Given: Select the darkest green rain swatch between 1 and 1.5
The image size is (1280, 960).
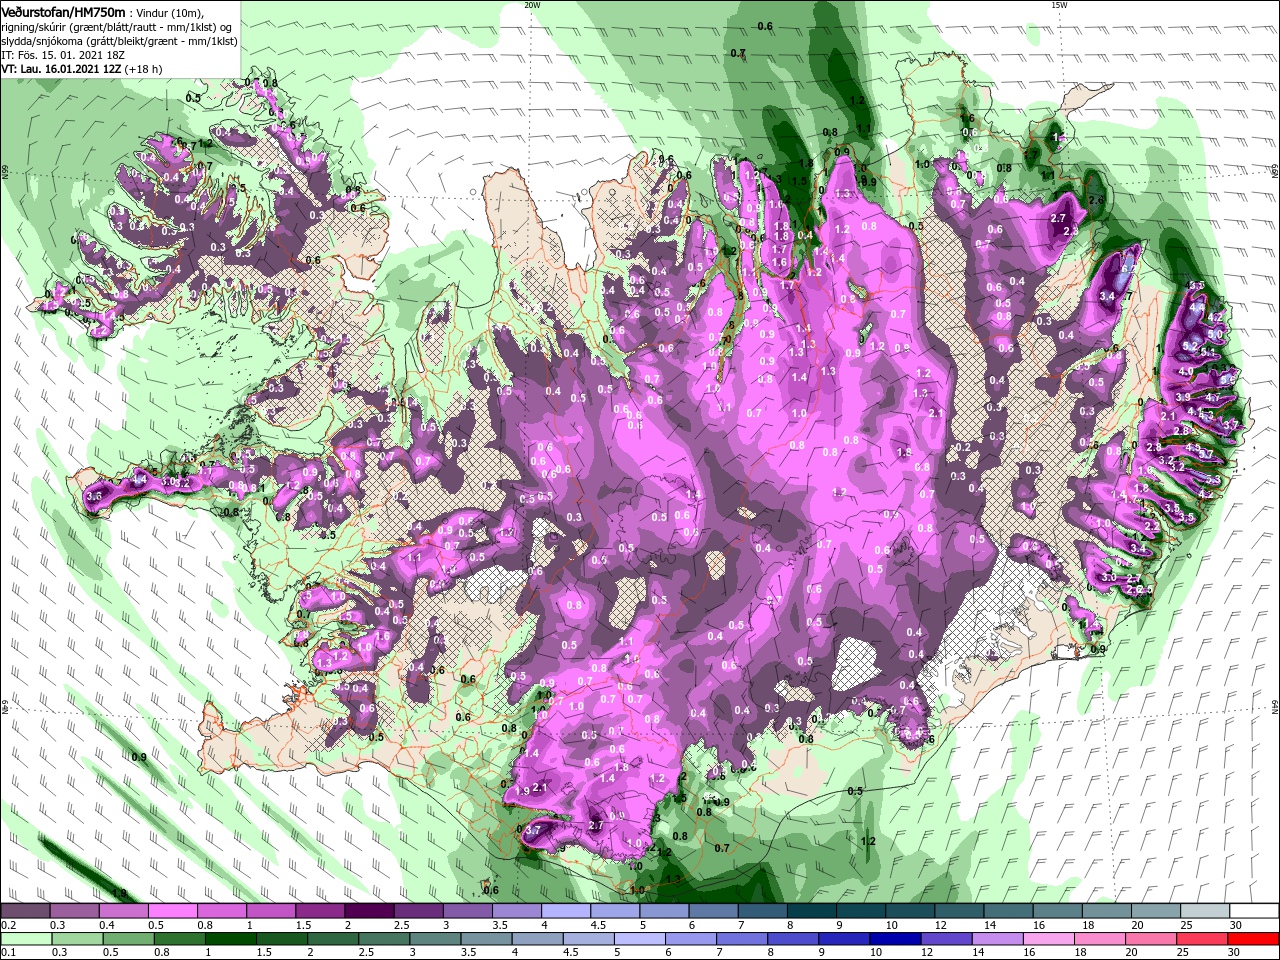Looking at the screenshot, I should click(231, 939).
